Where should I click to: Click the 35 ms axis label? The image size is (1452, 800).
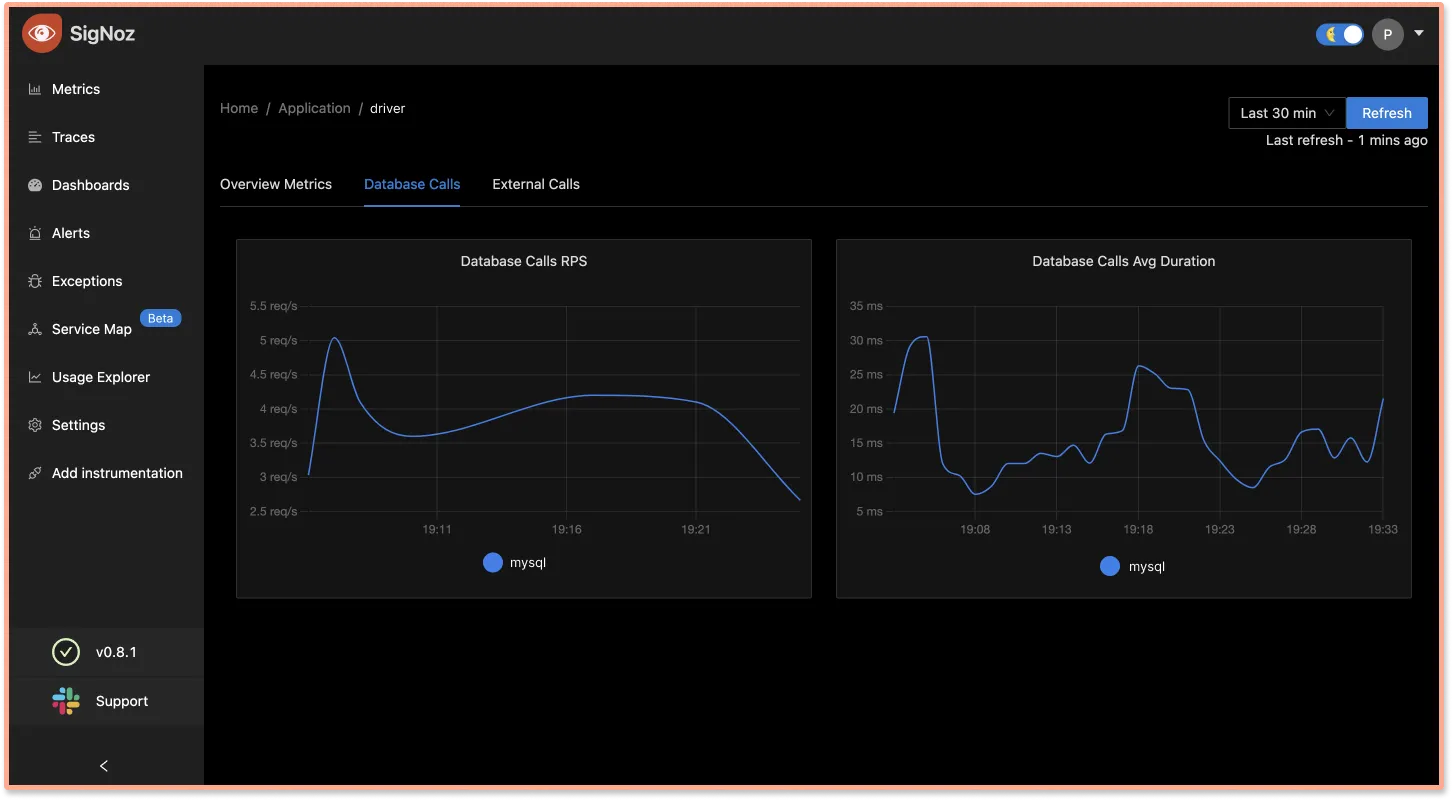pyautogui.click(x=866, y=306)
